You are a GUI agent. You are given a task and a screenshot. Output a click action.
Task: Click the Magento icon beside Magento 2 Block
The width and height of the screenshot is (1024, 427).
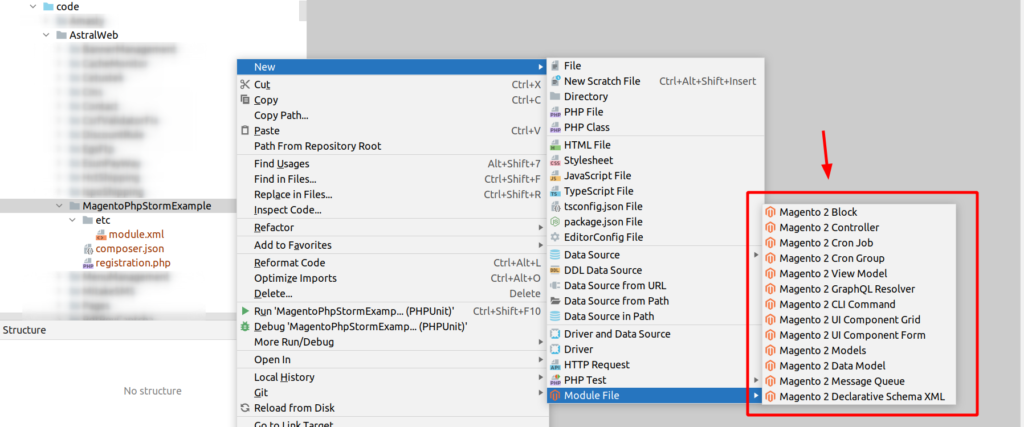(770, 213)
